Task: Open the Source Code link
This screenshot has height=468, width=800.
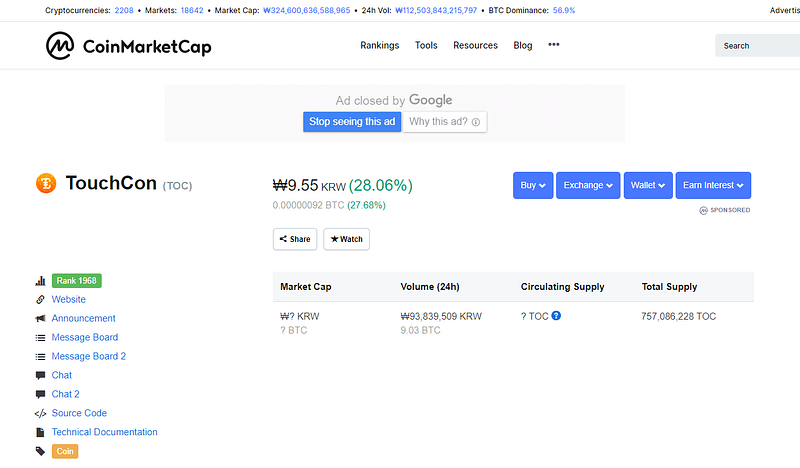Action: (x=79, y=413)
